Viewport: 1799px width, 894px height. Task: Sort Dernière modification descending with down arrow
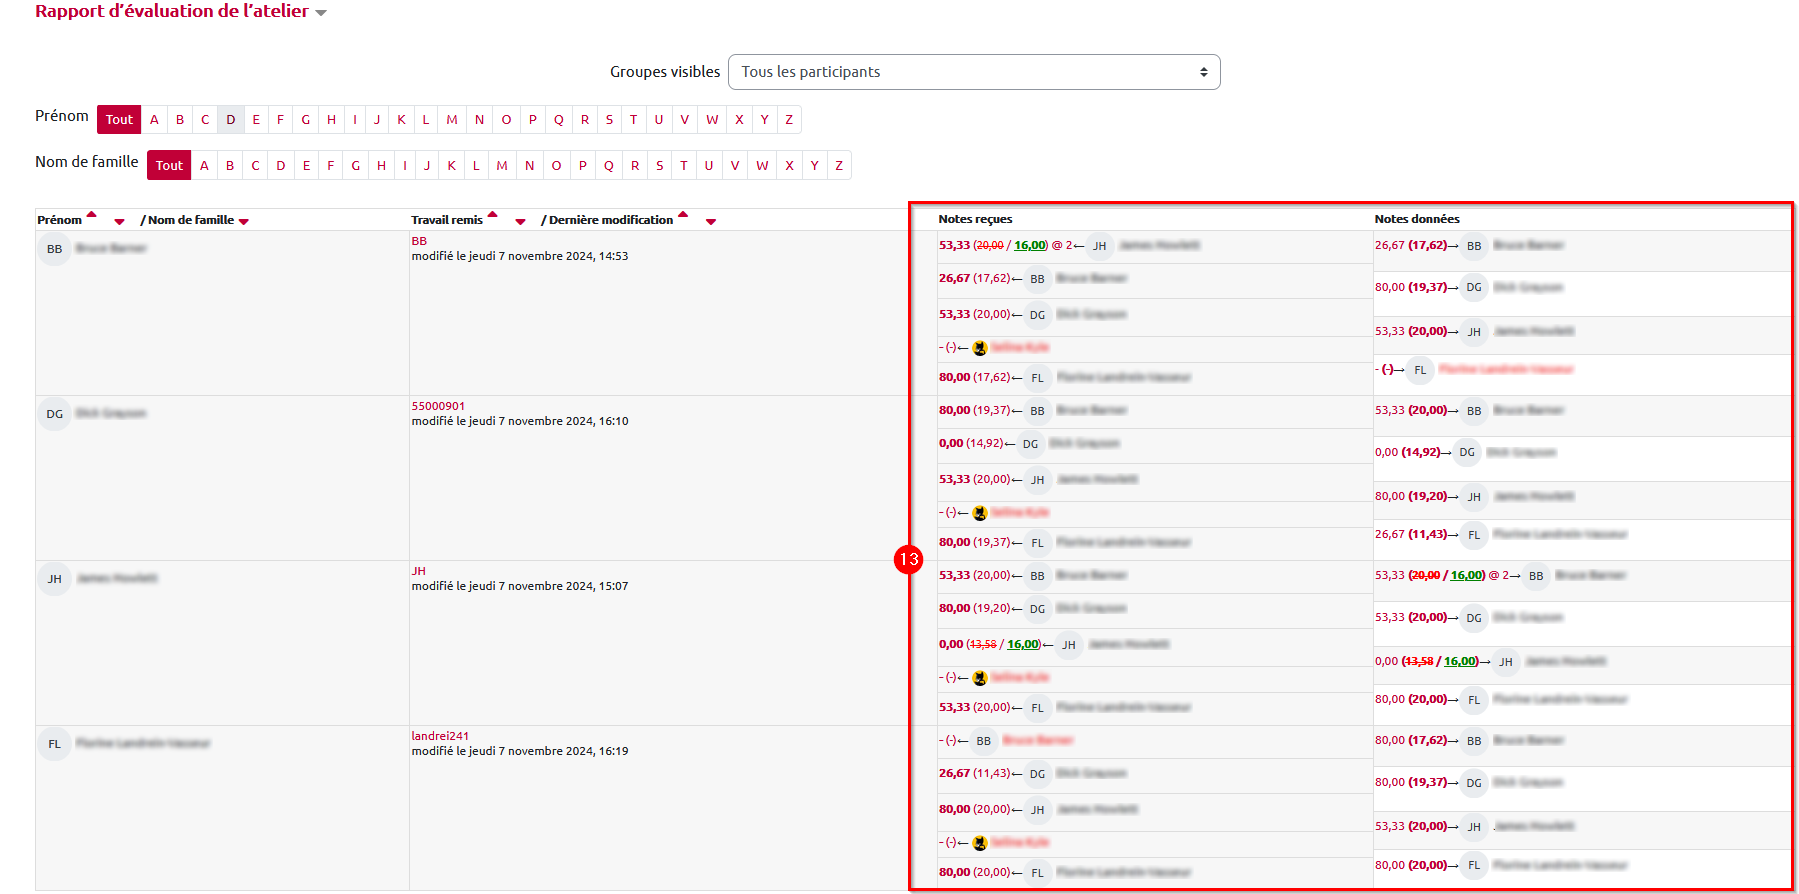pyautogui.click(x=711, y=222)
